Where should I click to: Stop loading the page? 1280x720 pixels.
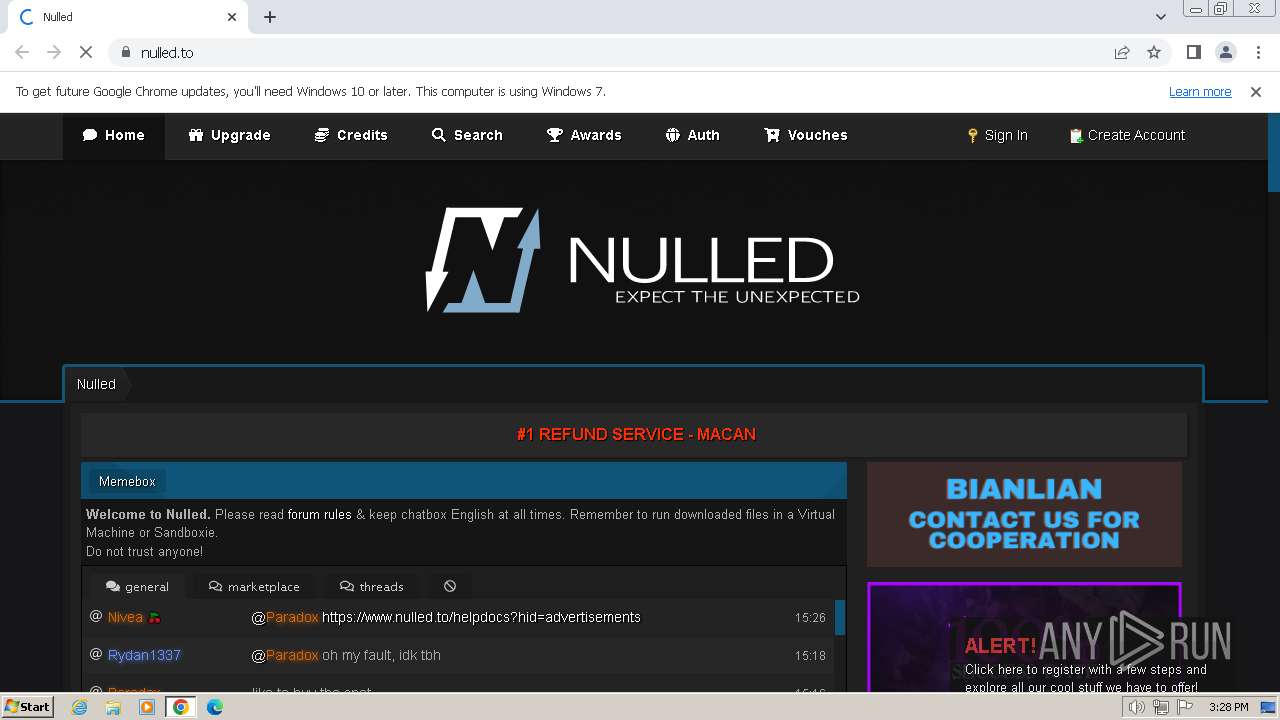pos(86,52)
